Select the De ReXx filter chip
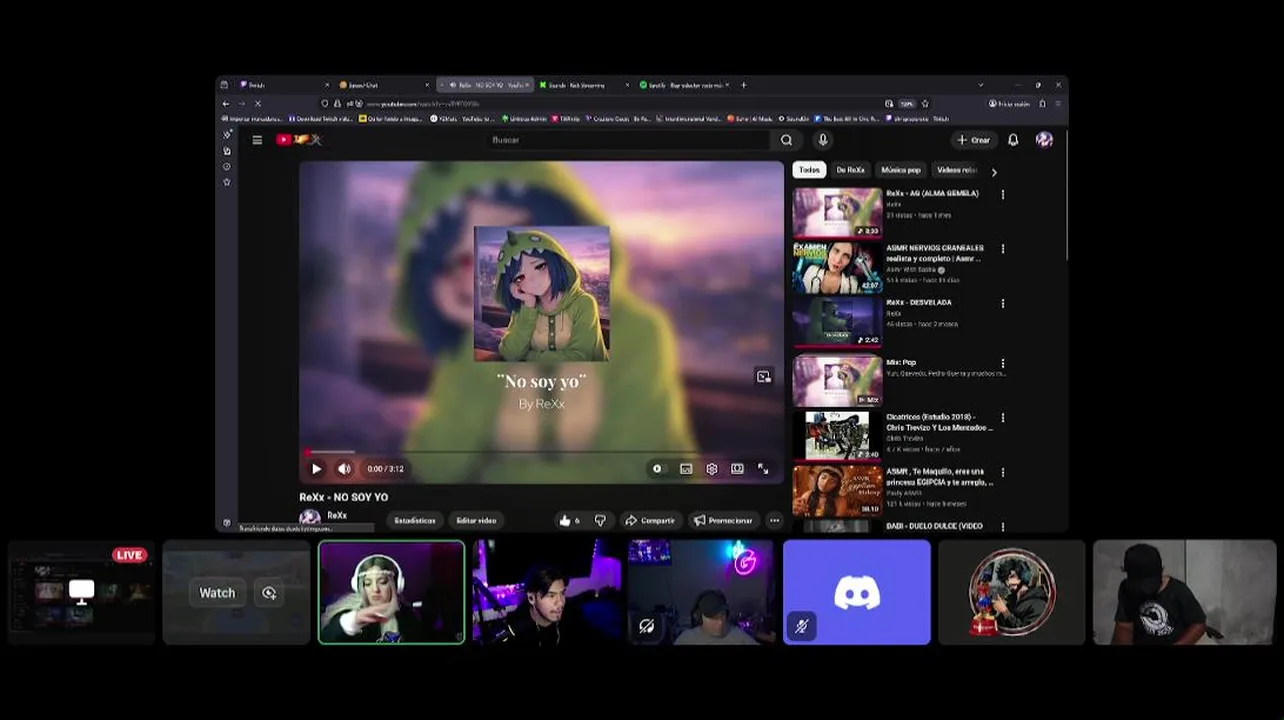This screenshot has height=720, width=1284. point(850,170)
